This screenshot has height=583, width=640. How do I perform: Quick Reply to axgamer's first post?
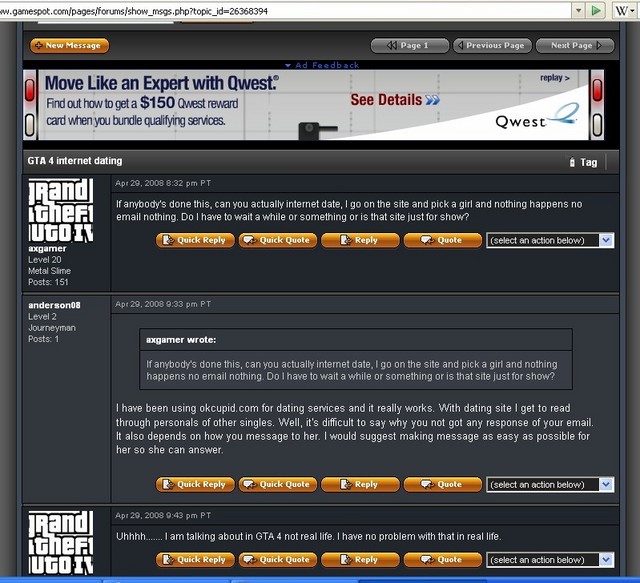point(195,240)
